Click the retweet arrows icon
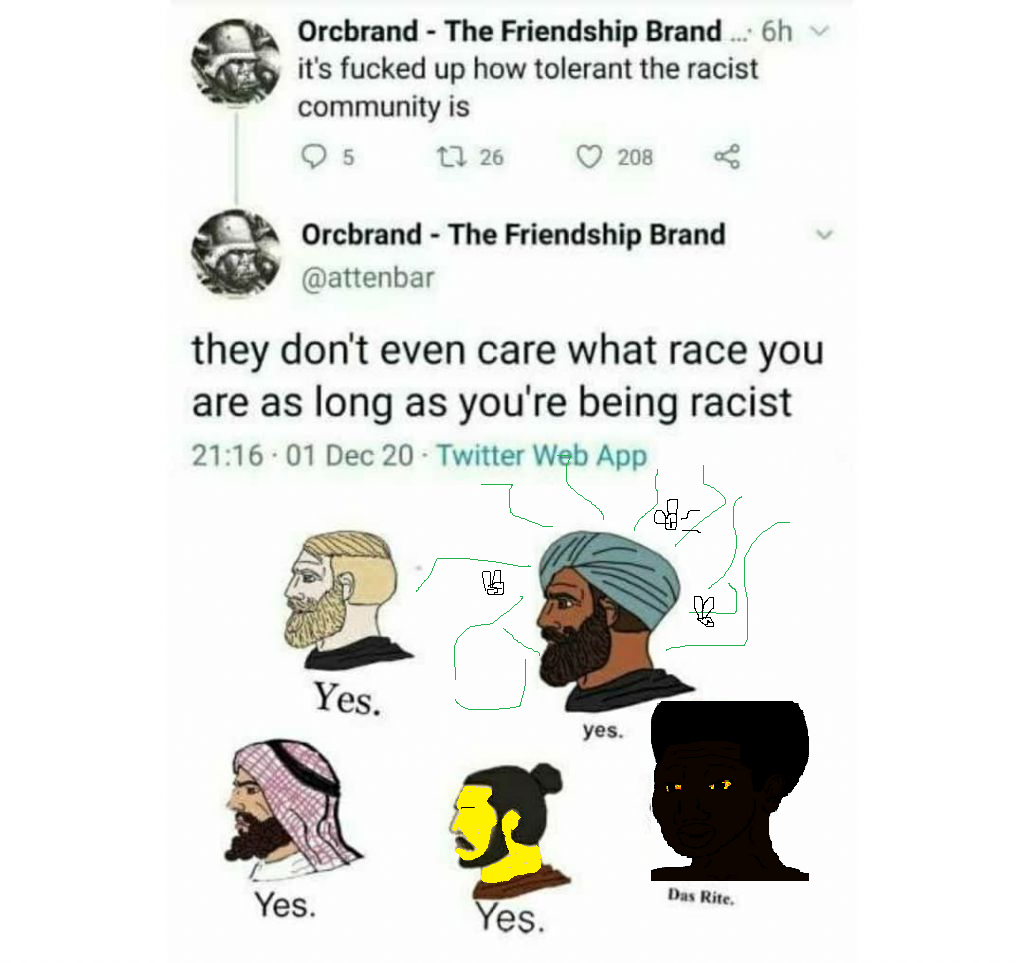The width and height of the screenshot is (1024, 963). (x=451, y=157)
